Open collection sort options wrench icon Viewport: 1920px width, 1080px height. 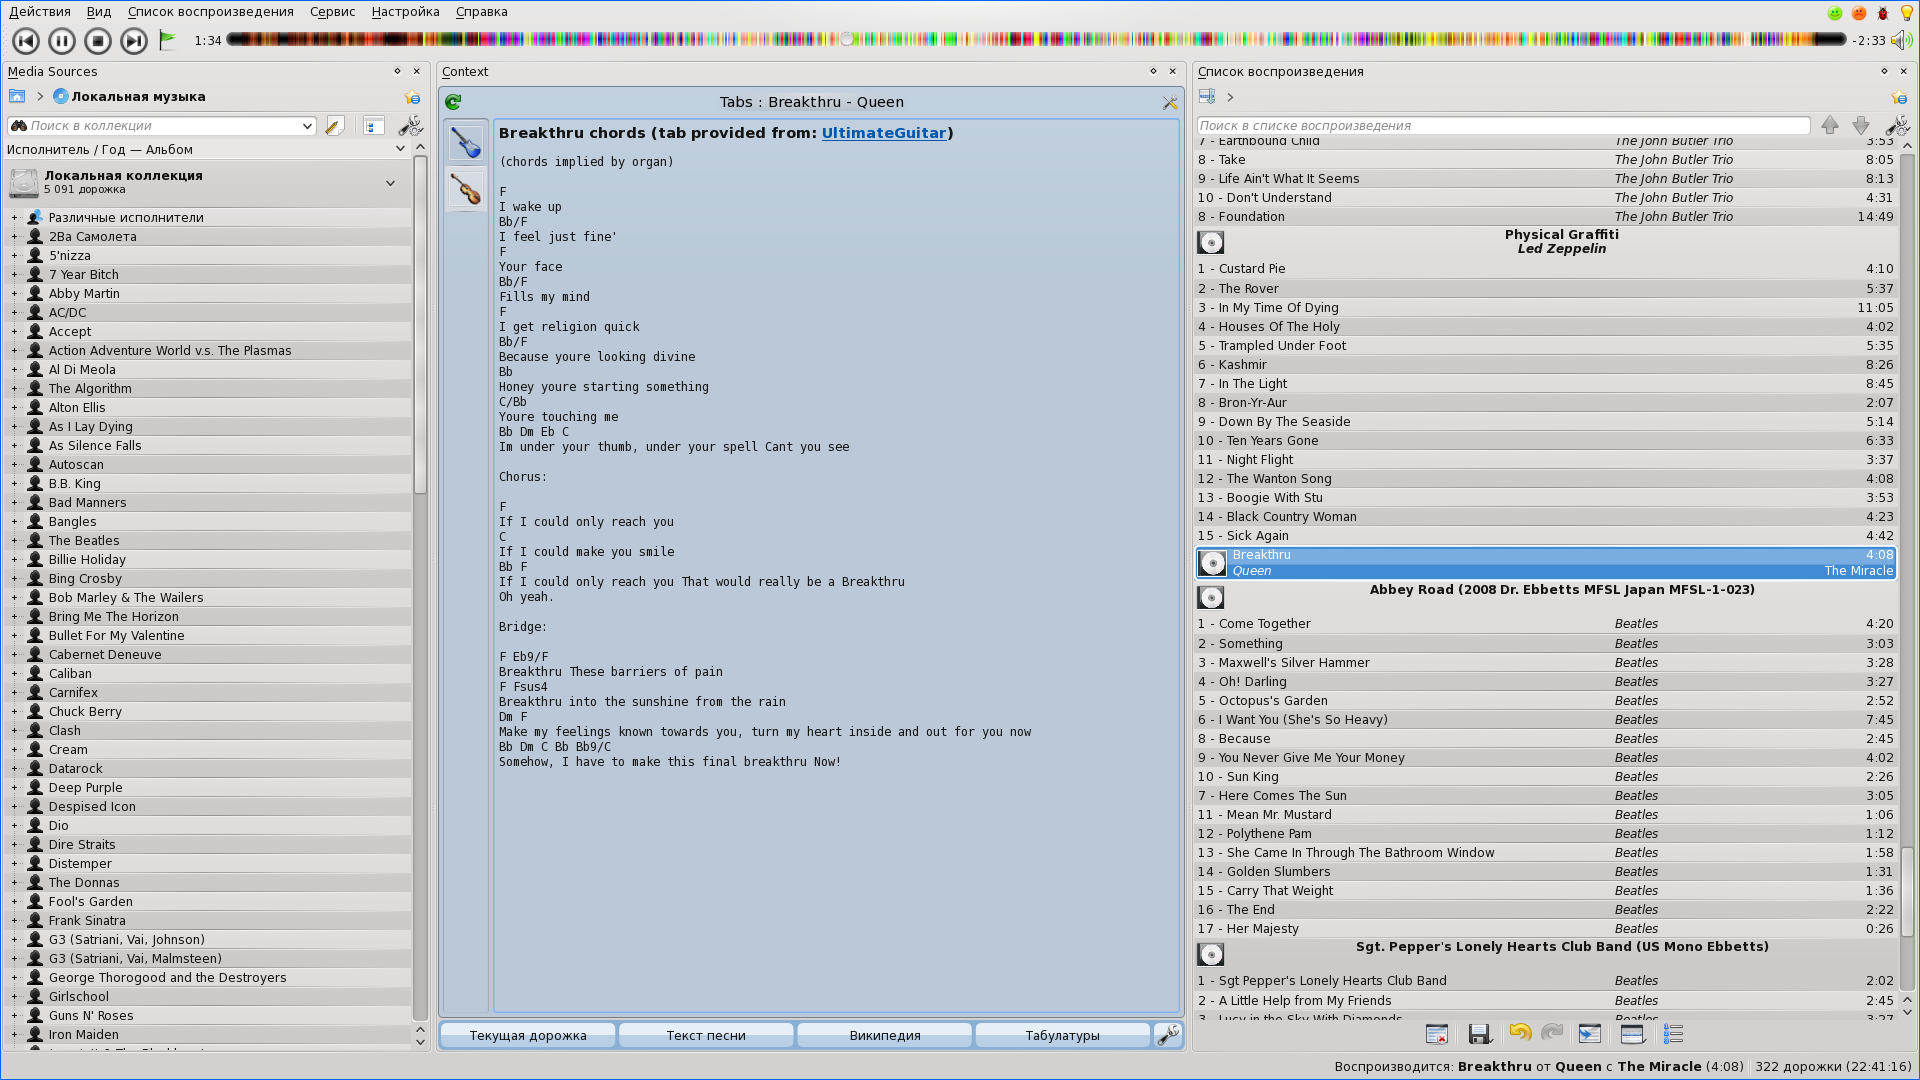click(410, 126)
